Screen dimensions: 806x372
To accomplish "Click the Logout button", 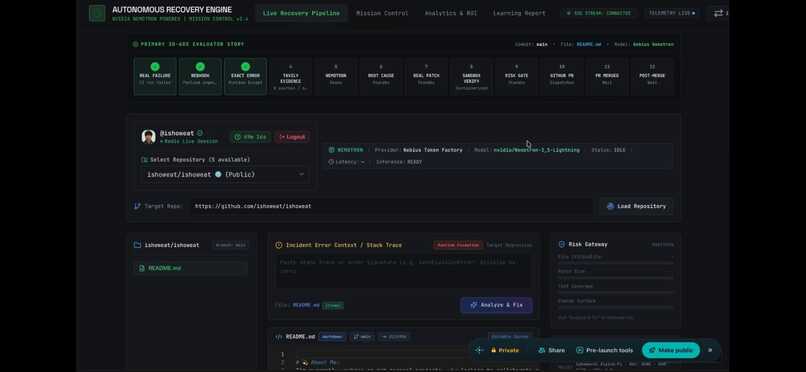I will [x=292, y=137].
